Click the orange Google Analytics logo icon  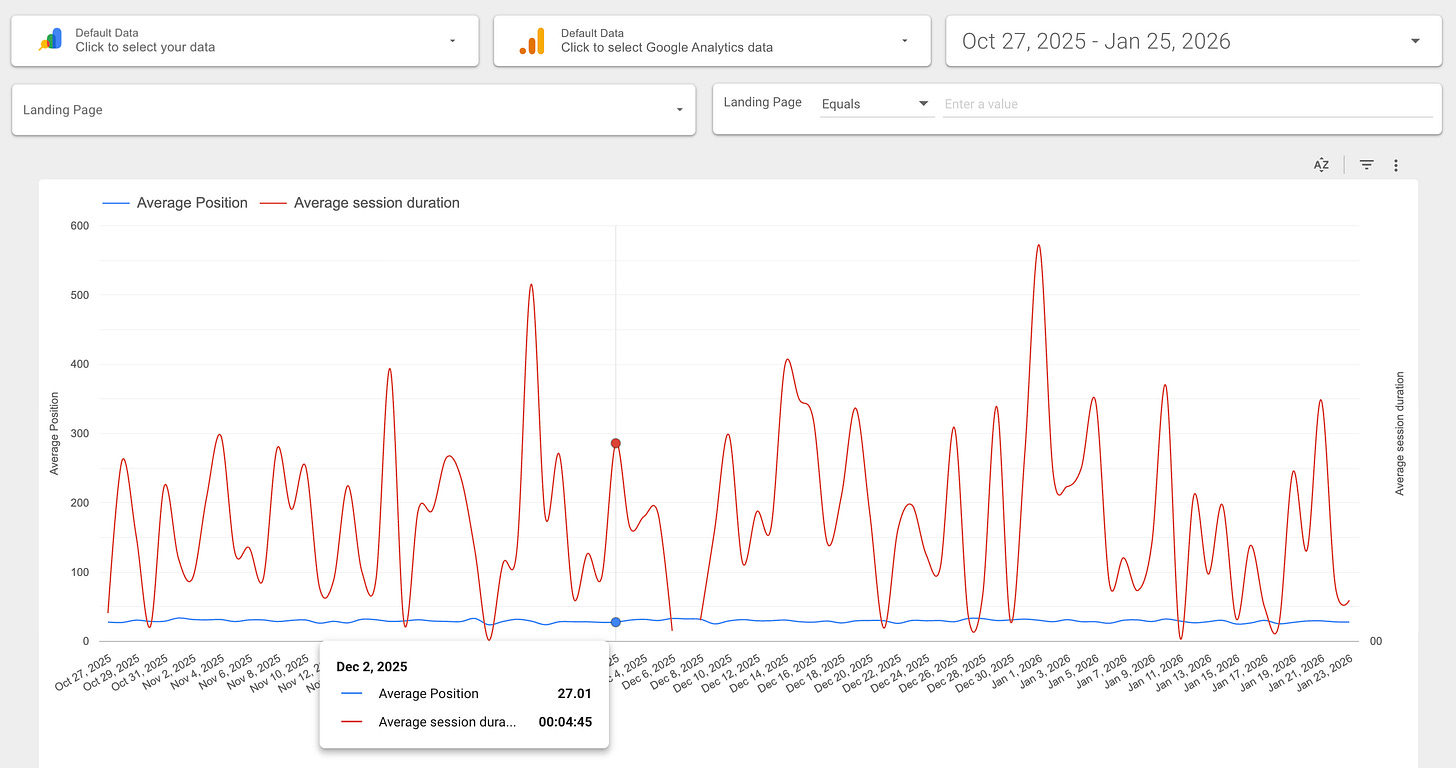pos(532,40)
